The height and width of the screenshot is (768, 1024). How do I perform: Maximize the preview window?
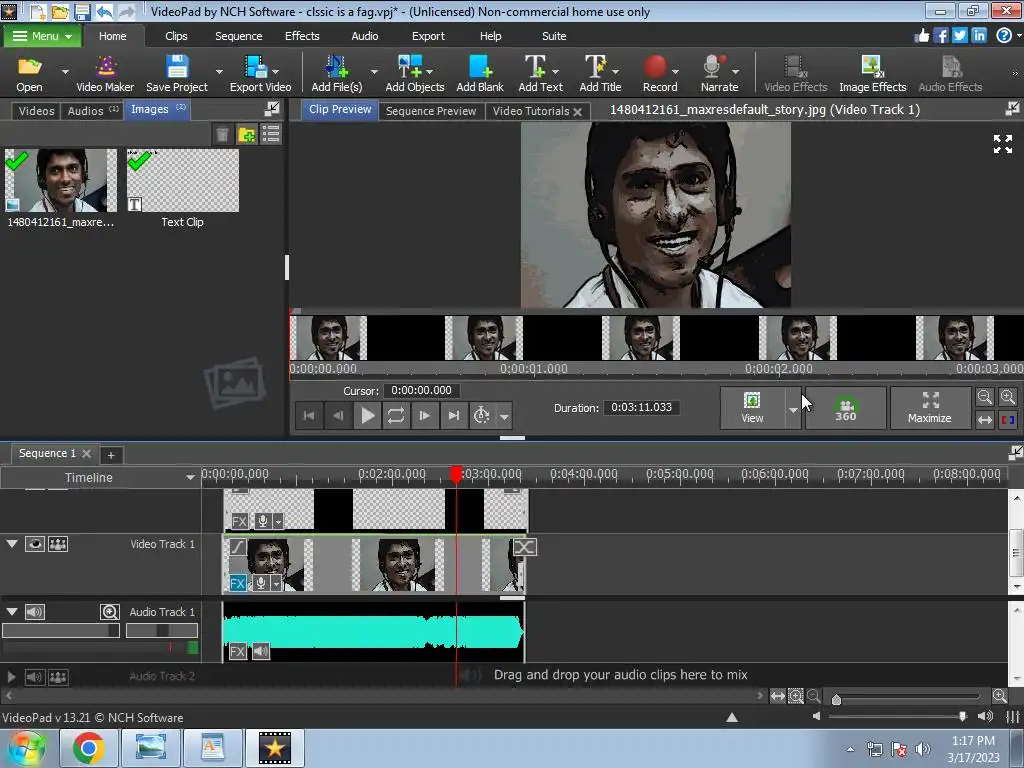[x=929, y=408]
